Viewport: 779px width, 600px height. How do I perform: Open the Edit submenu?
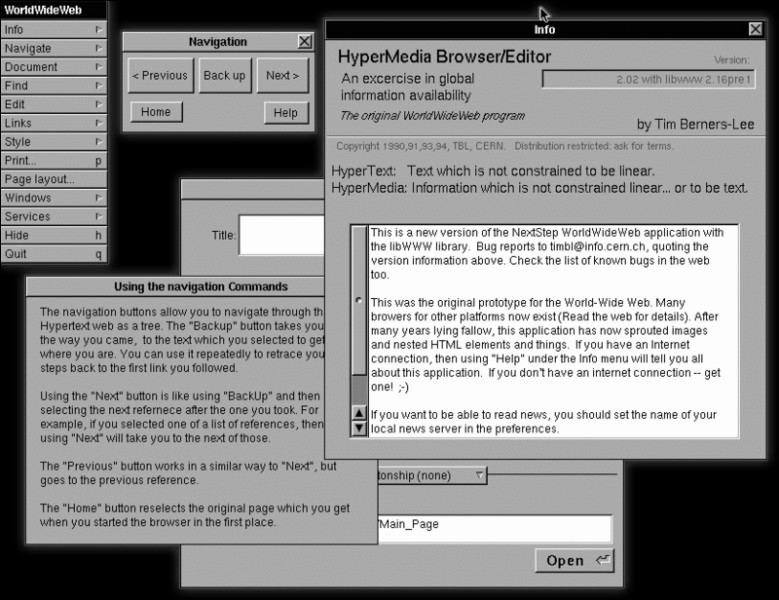pos(54,104)
